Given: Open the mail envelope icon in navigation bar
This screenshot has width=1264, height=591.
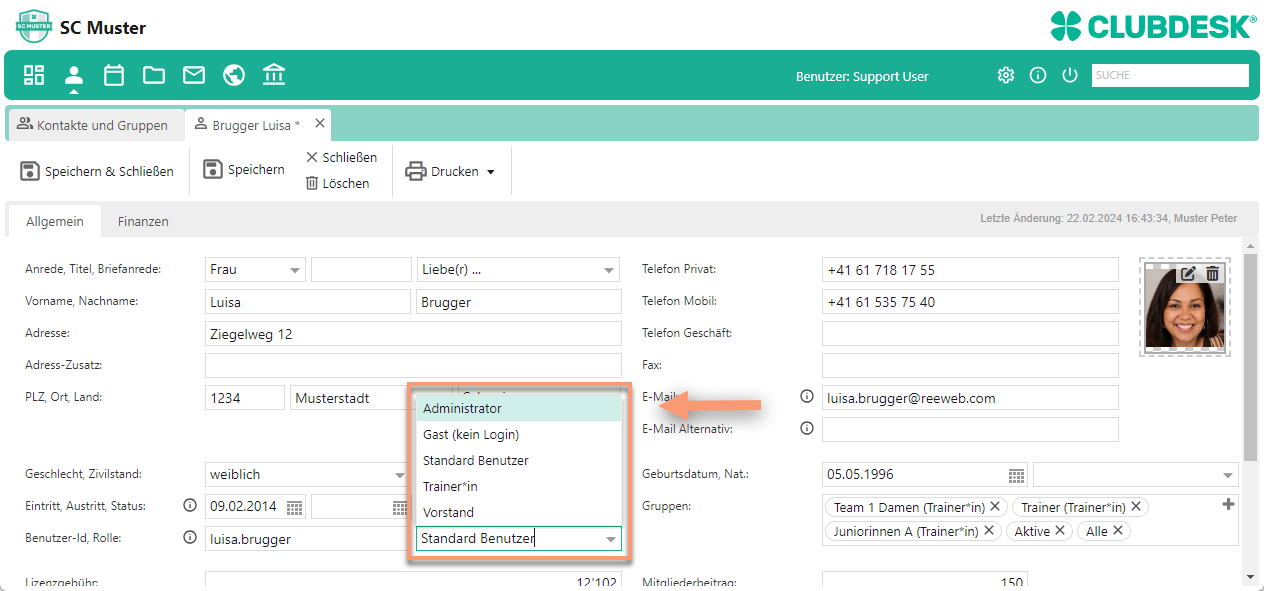Looking at the screenshot, I should tap(194, 75).
